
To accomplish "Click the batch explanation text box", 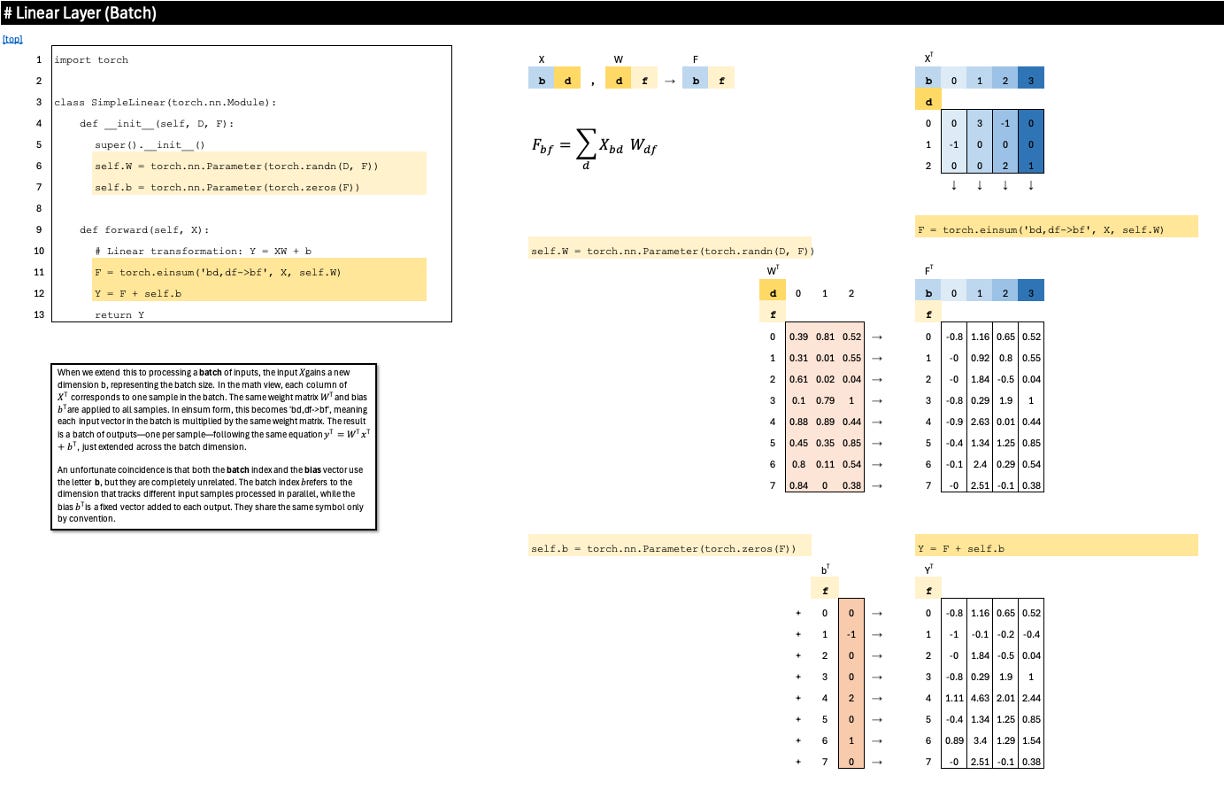I will click(x=213, y=440).
